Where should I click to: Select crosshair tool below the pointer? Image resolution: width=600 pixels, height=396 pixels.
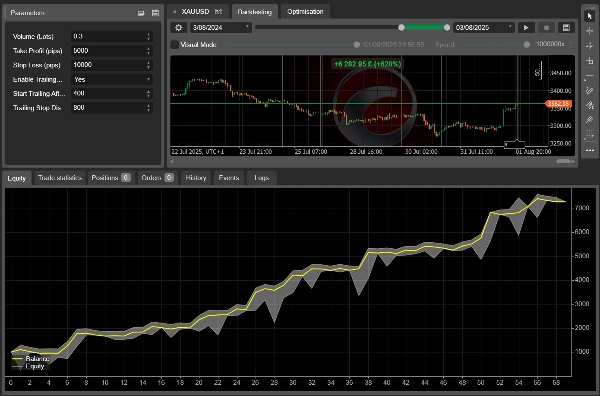(x=590, y=31)
